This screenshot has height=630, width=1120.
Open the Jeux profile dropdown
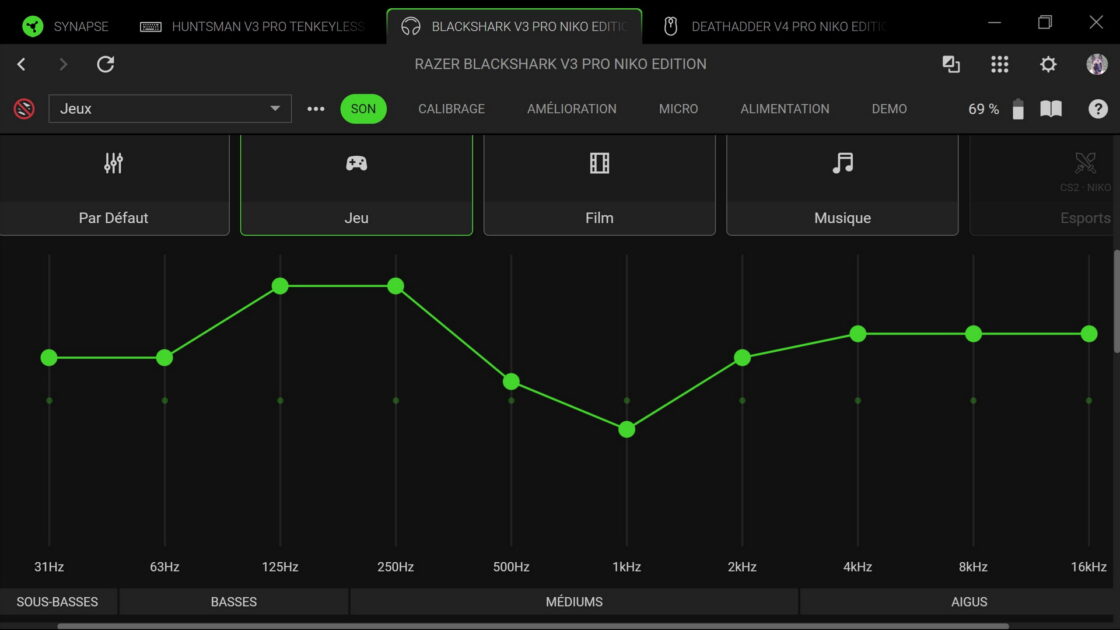[170, 109]
